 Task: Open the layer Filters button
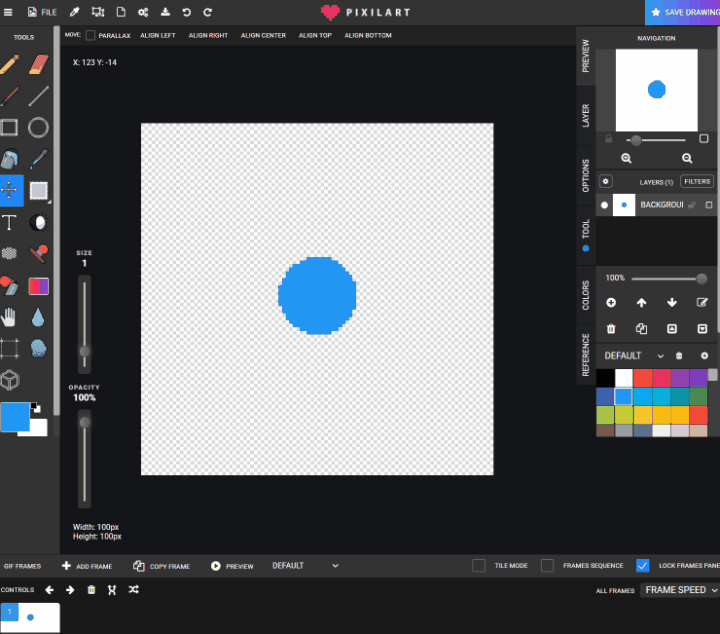pyautogui.click(x=697, y=181)
